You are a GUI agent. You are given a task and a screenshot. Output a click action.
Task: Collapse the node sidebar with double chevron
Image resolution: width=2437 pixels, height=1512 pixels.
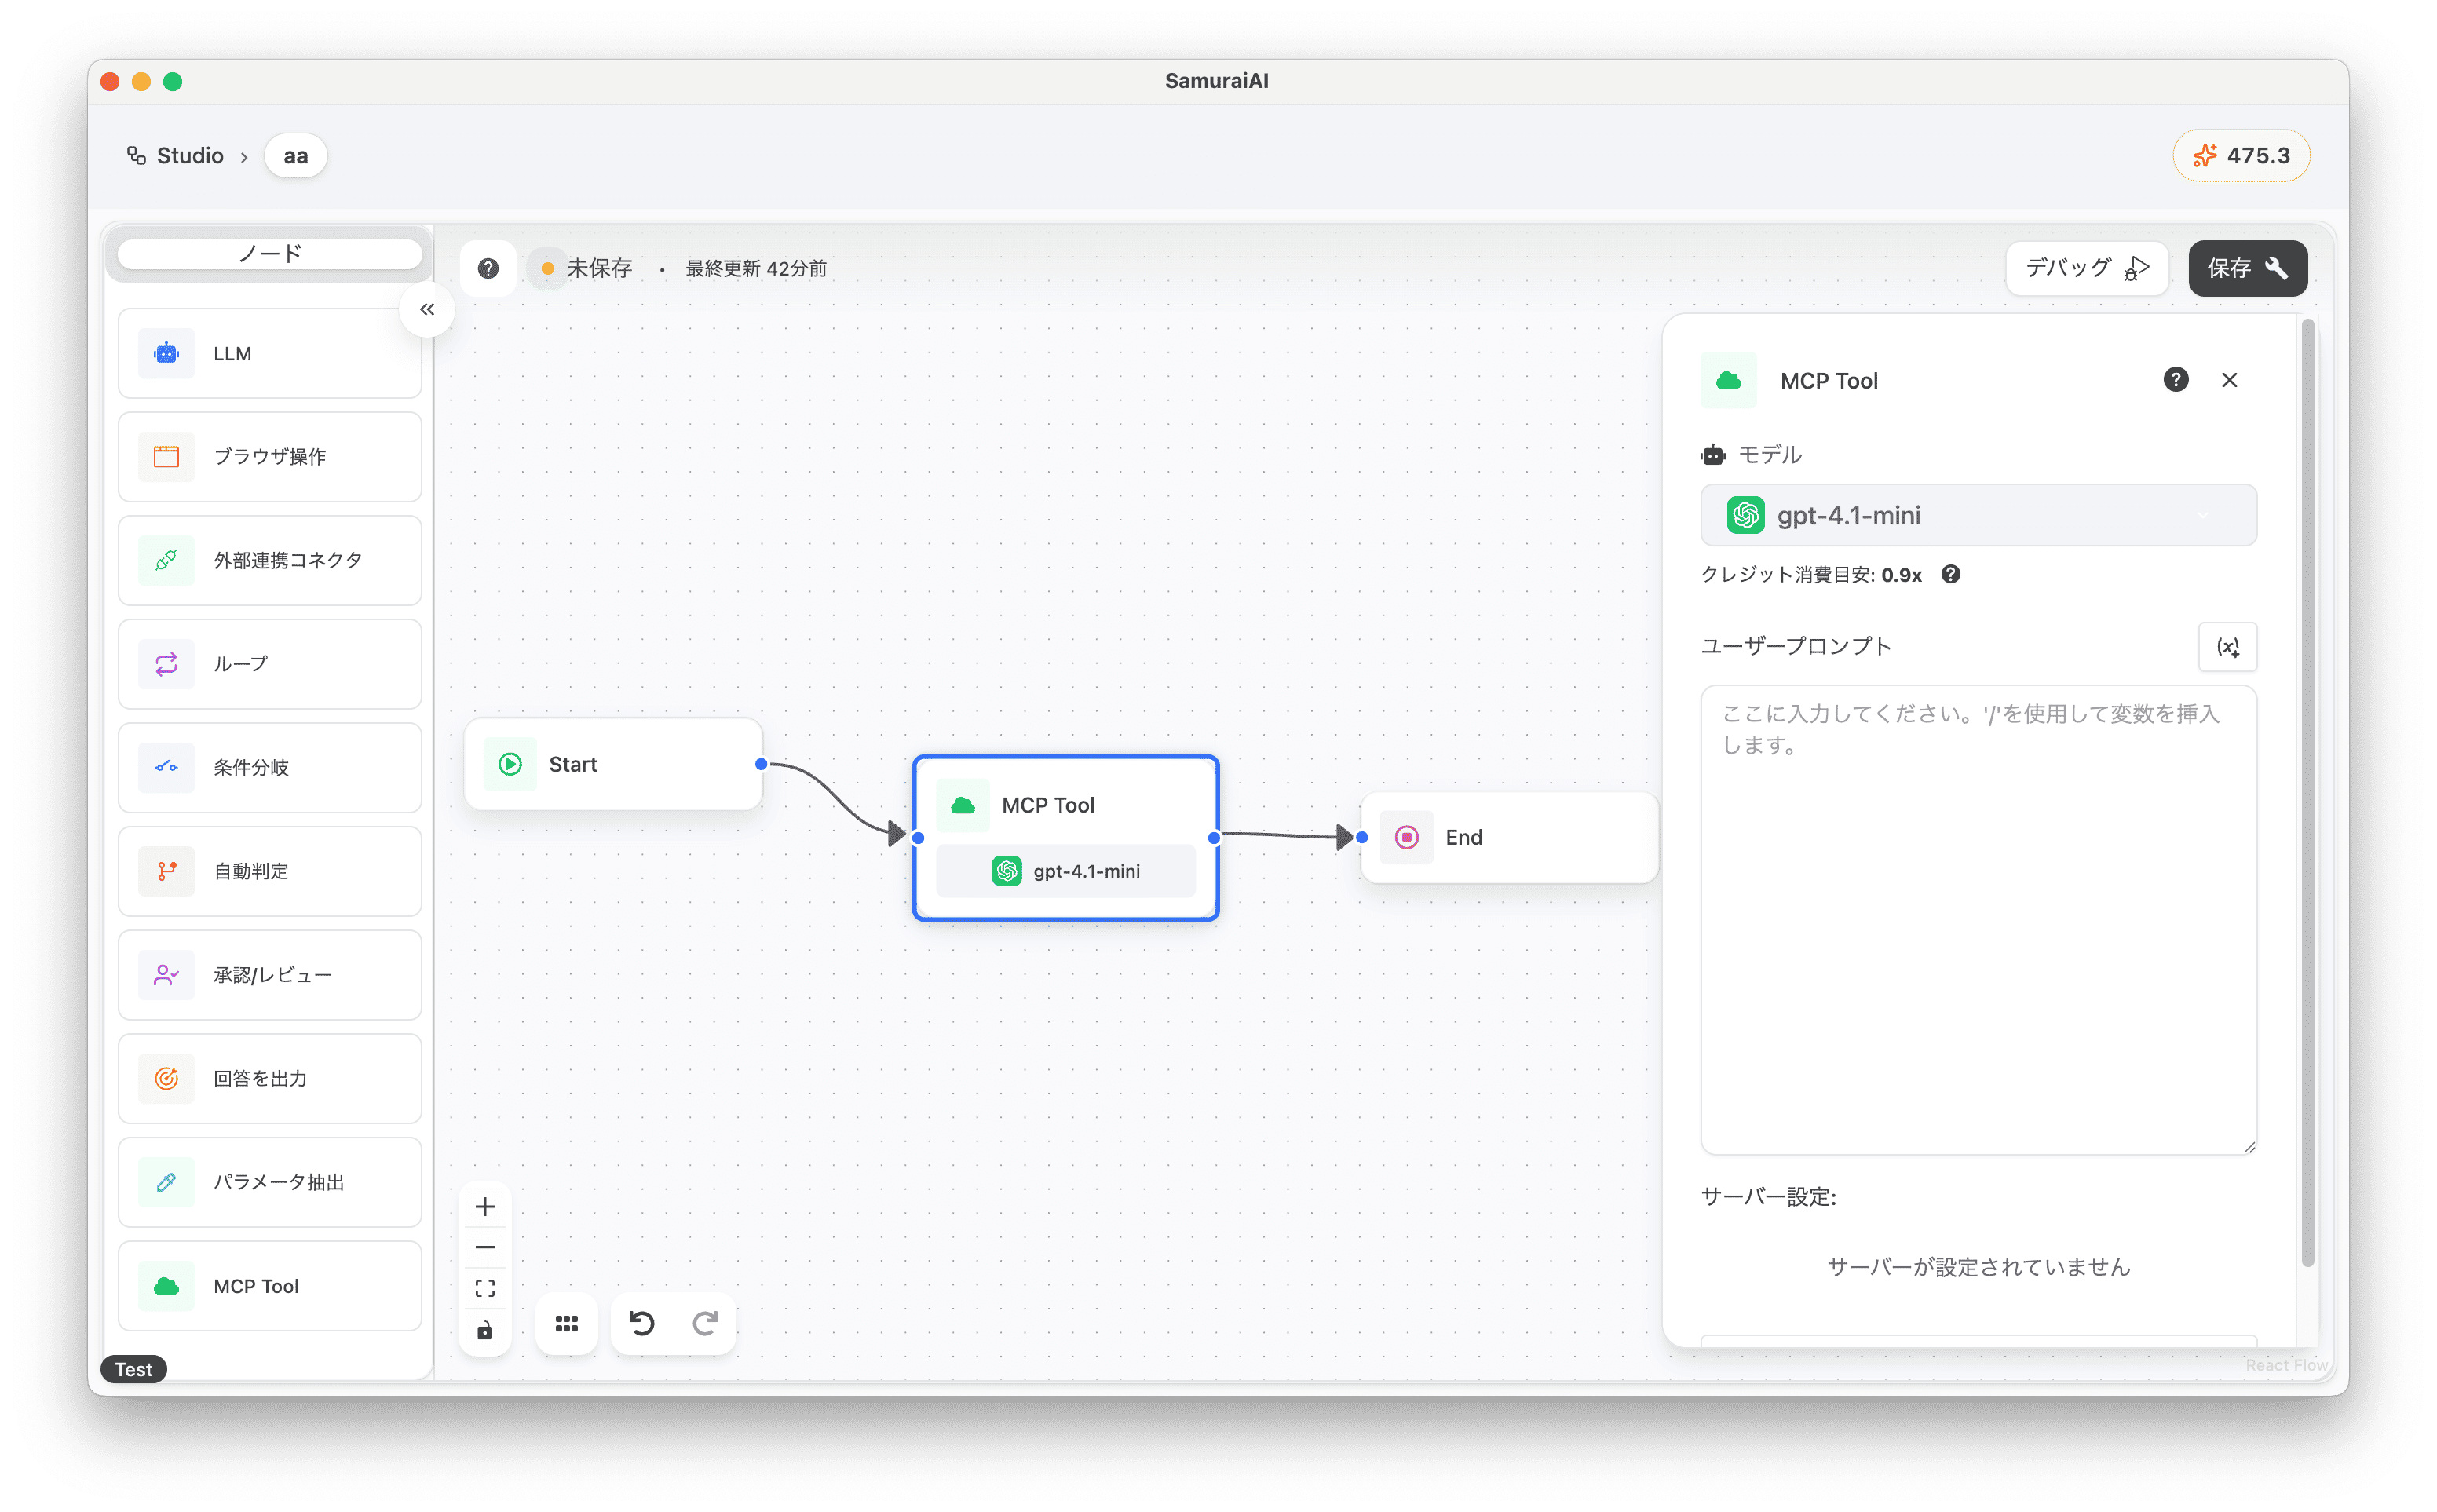[427, 310]
